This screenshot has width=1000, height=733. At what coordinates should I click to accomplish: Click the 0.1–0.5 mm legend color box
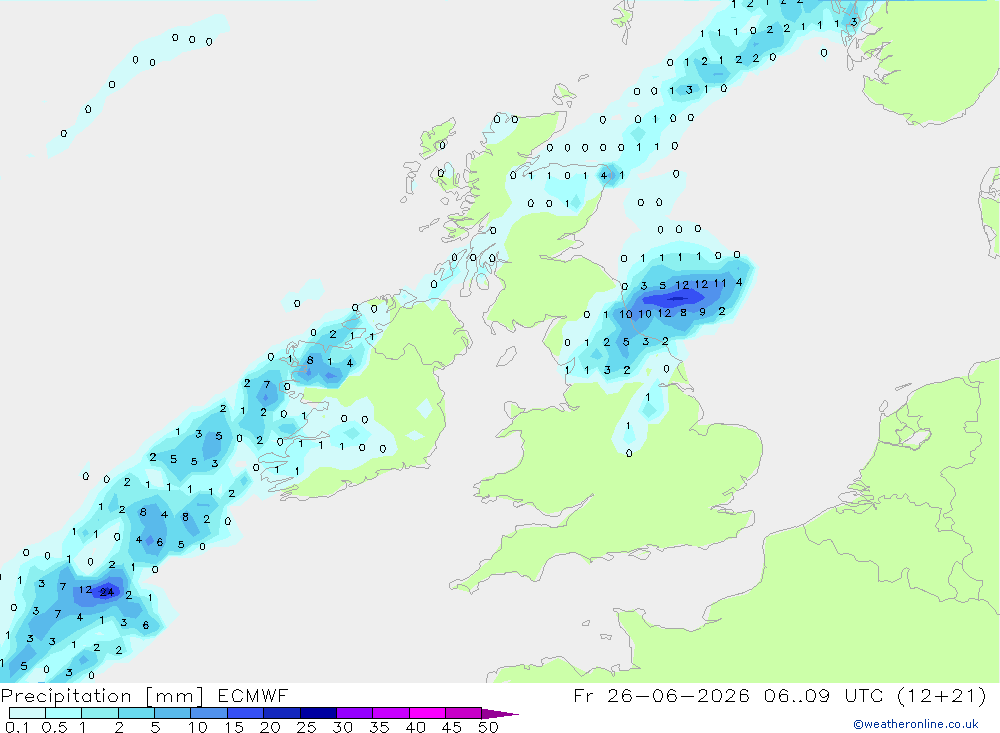(x=27, y=713)
